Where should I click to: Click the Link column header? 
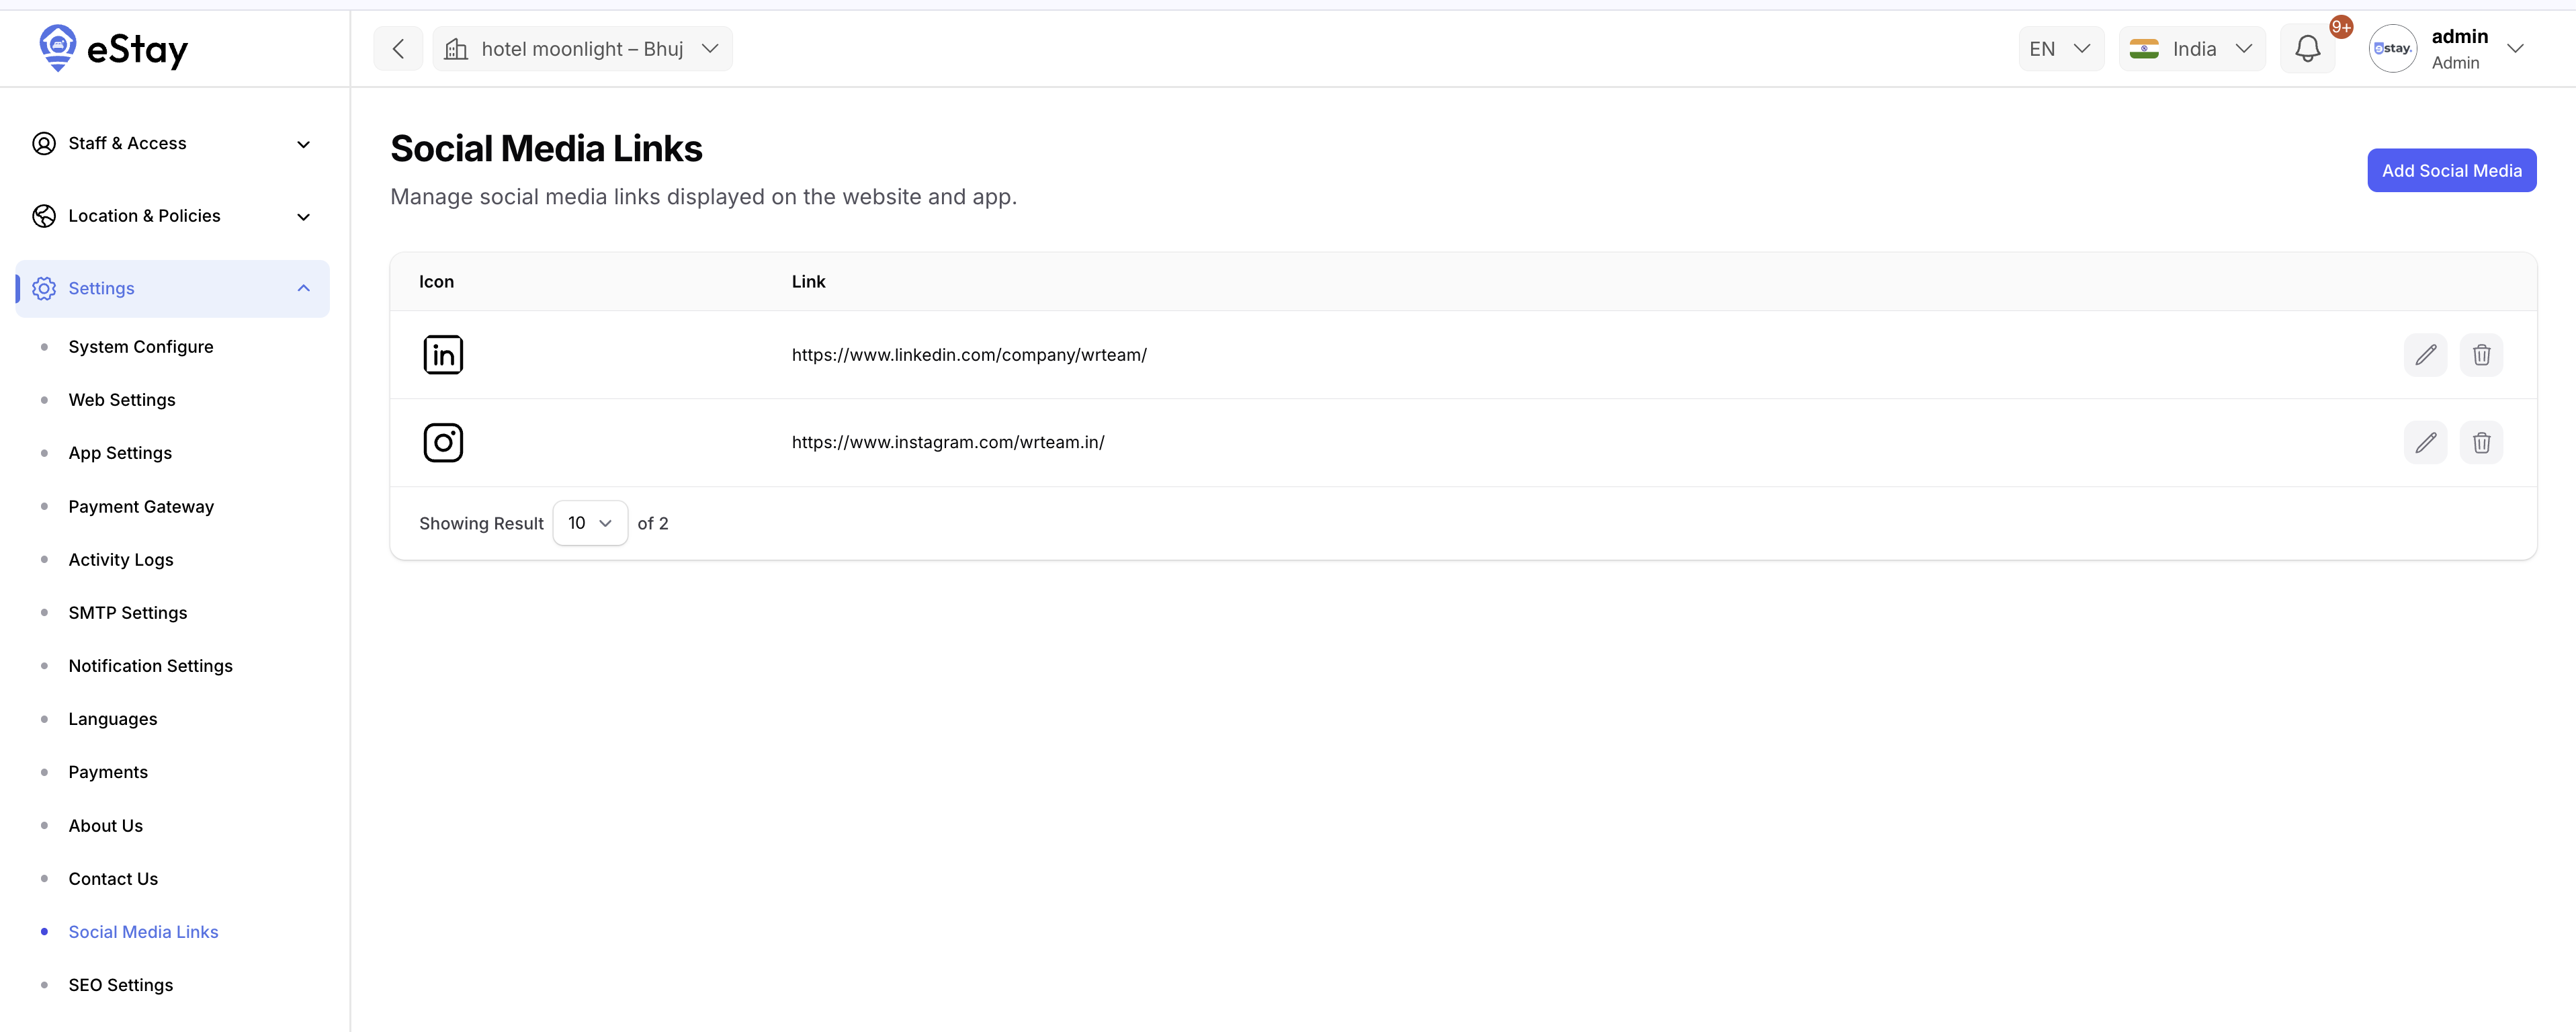(x=808, y=282)
